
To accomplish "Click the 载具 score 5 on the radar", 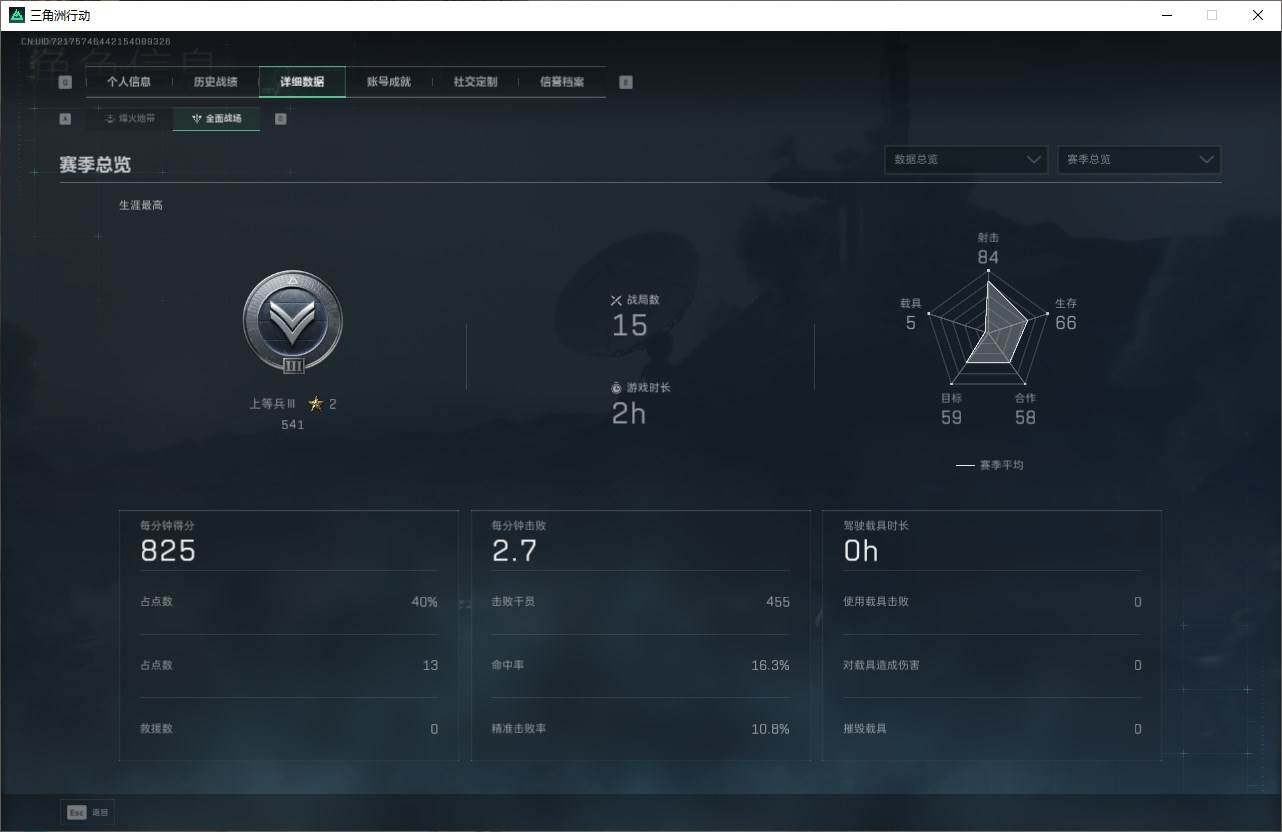I will coord(911,323).
